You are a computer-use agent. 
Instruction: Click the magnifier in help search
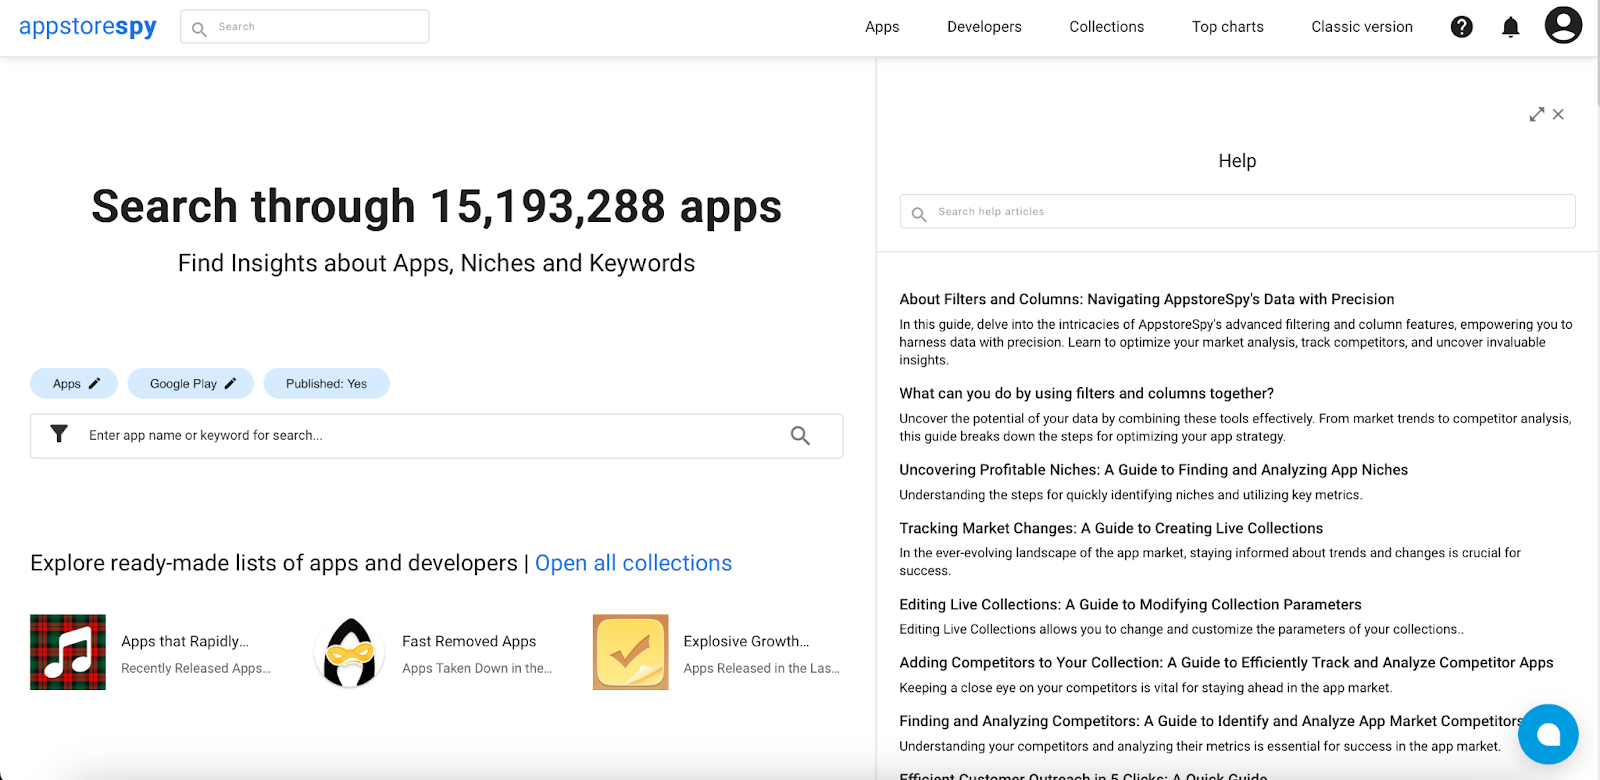coord(919,213)
